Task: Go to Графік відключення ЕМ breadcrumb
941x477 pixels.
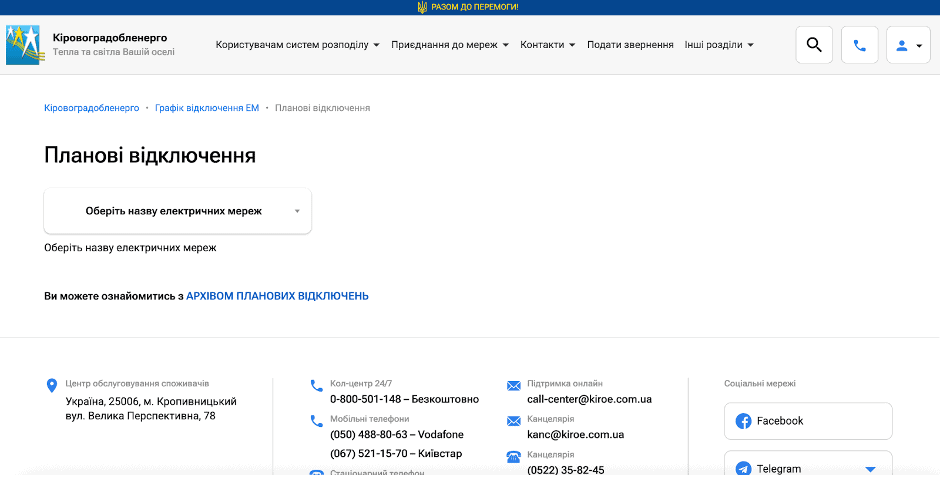Action: [x=207, y=108]
